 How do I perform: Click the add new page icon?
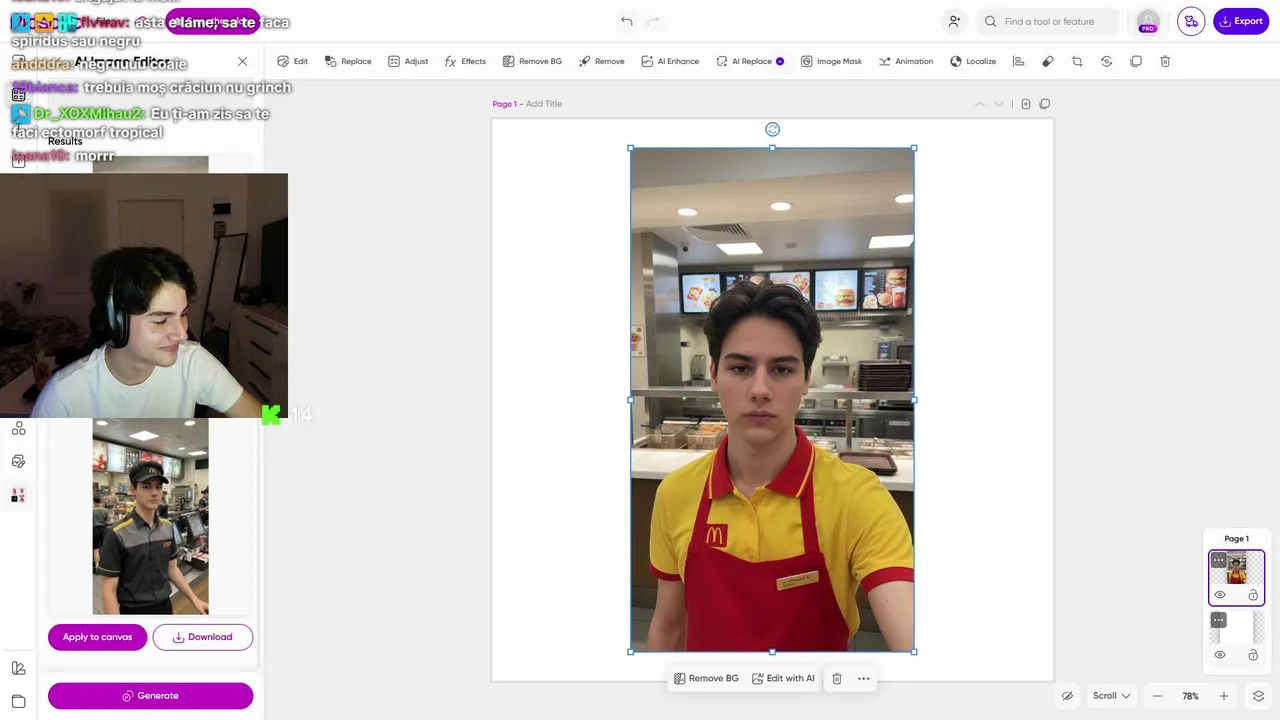1026,104
